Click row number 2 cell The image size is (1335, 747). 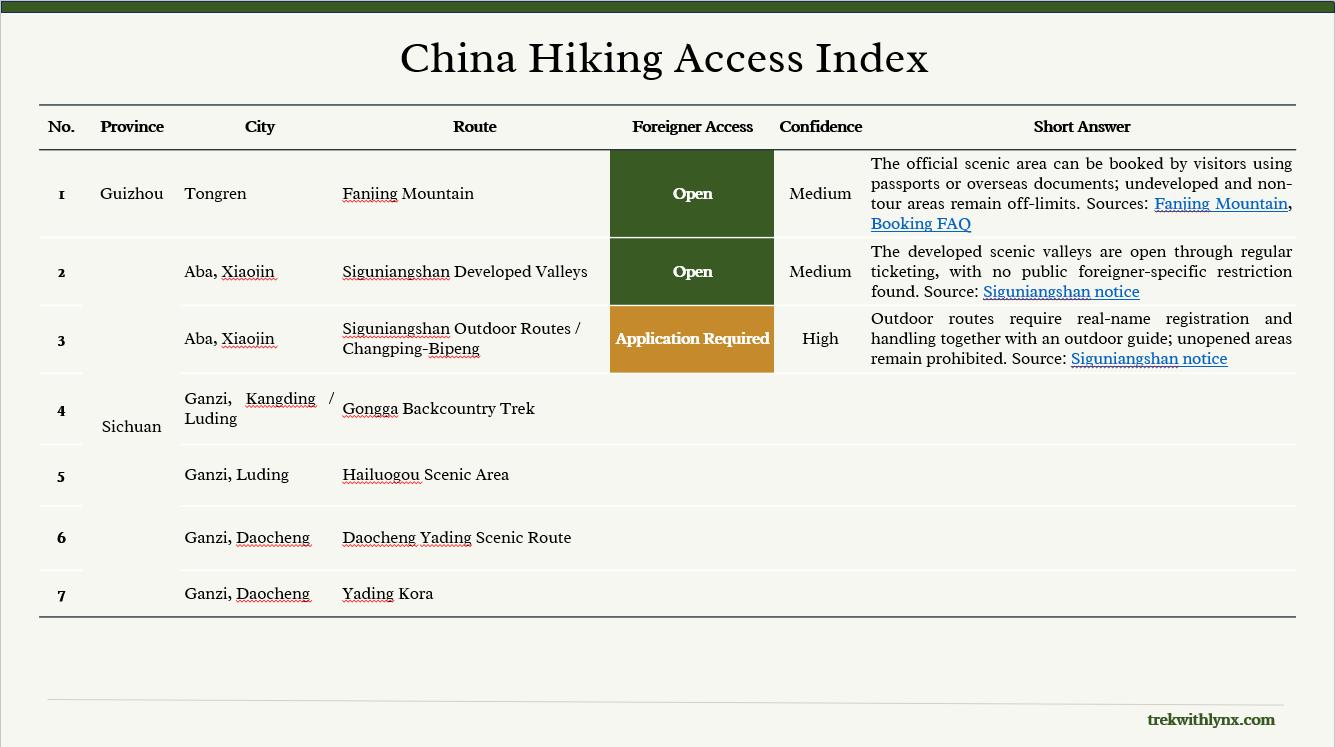point(61,272)
